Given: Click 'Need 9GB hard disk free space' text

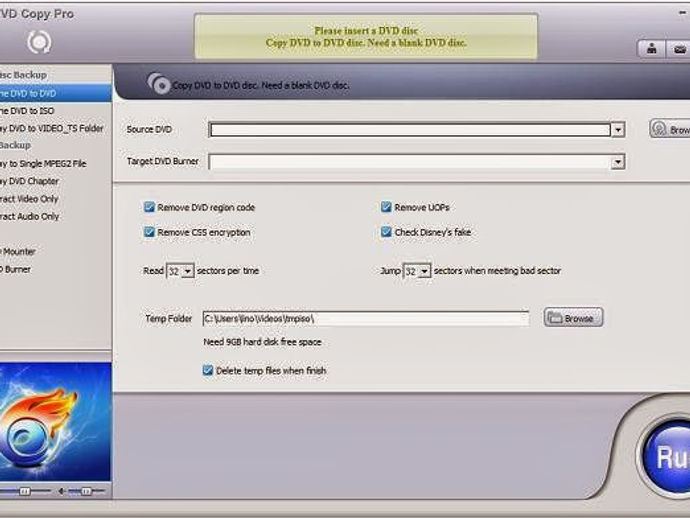Looking at the screenshot, I should (262, 342).
